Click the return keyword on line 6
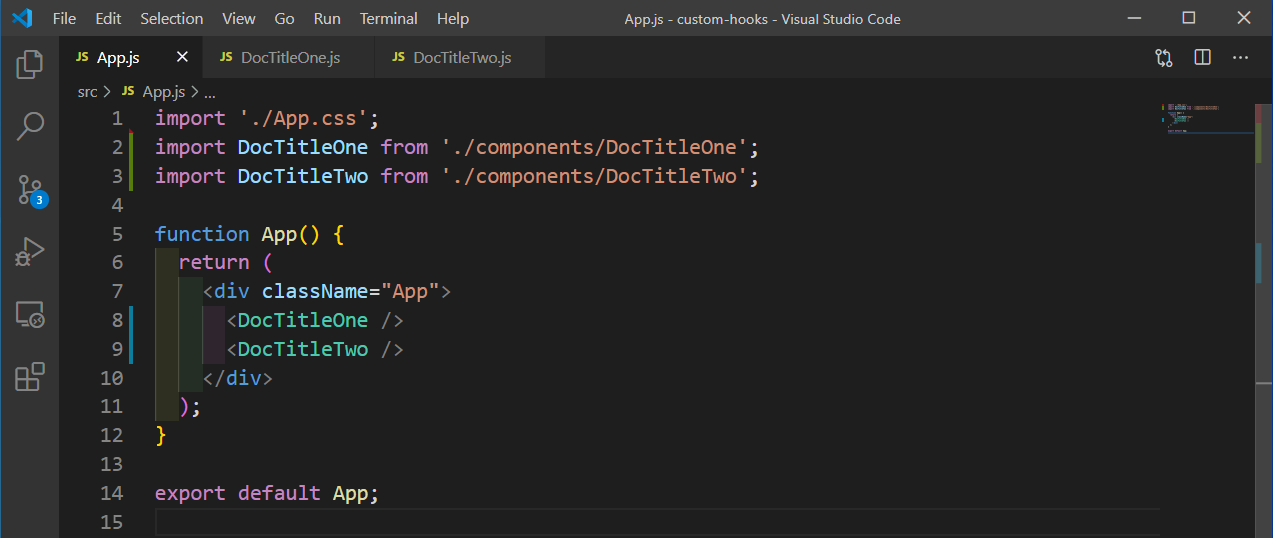The width and height of the screenshot is (1273, 538). tap(214, 262)
